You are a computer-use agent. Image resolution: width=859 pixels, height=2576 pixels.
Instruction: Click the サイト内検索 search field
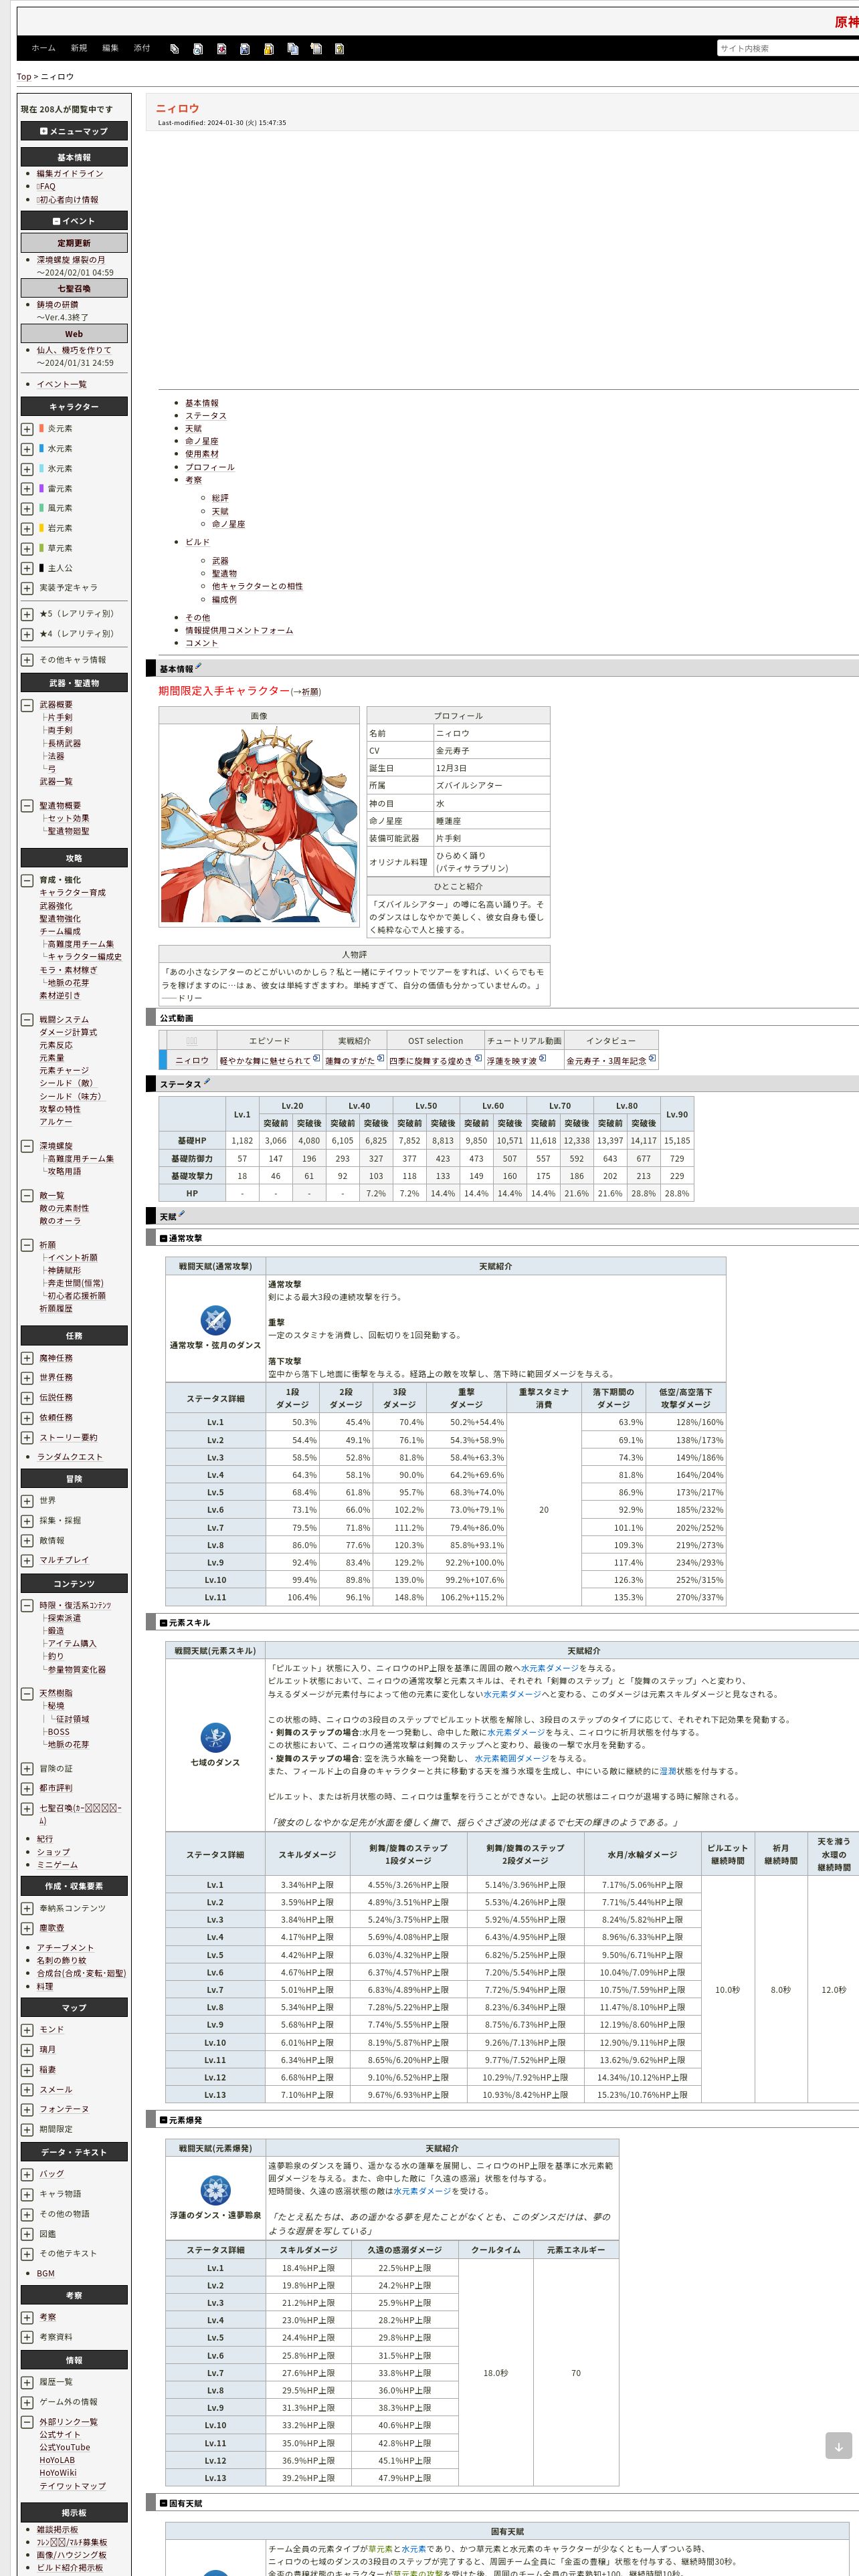point(787,48)
